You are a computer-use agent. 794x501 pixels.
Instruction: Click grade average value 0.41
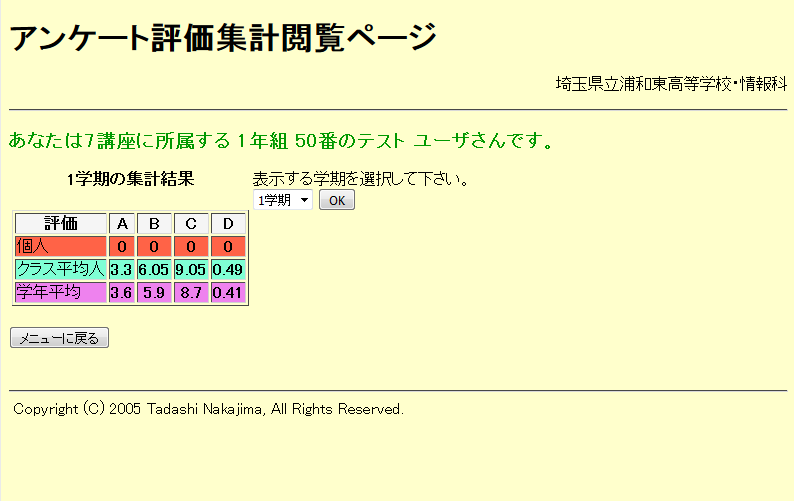tap(228, 292)
